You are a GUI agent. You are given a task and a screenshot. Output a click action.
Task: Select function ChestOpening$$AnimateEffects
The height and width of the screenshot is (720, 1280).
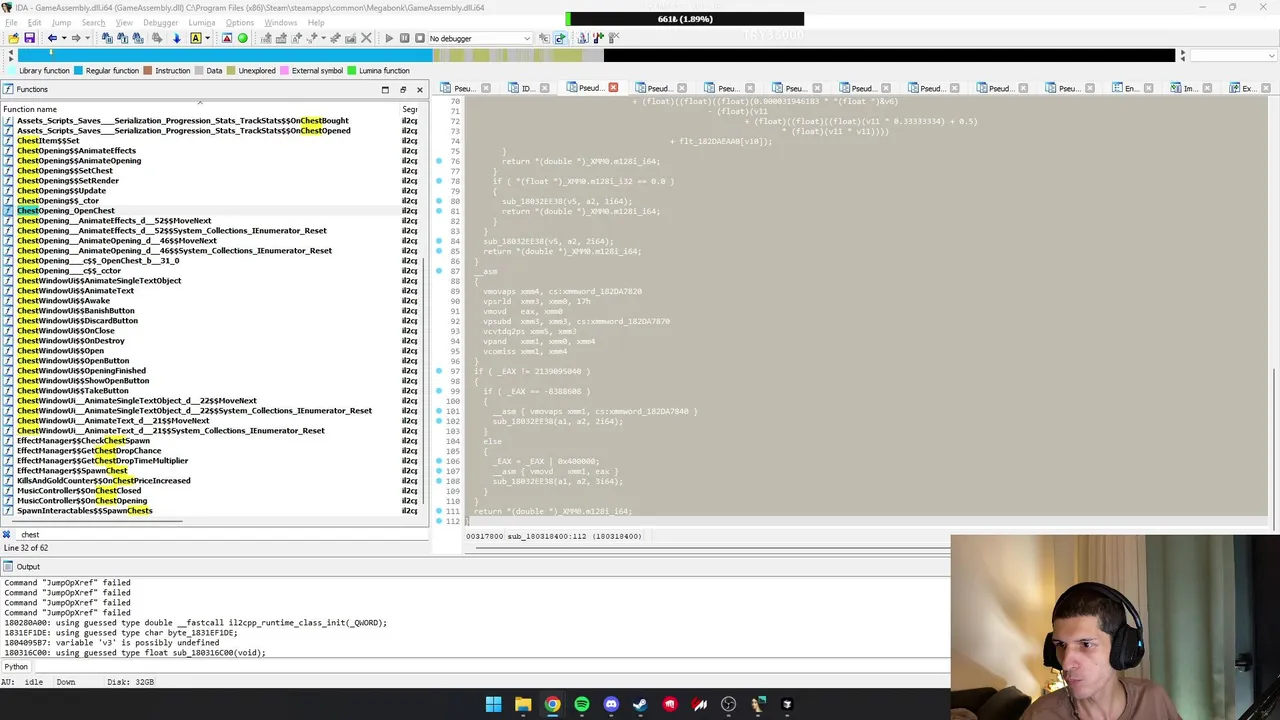click(x=76, y=151)
